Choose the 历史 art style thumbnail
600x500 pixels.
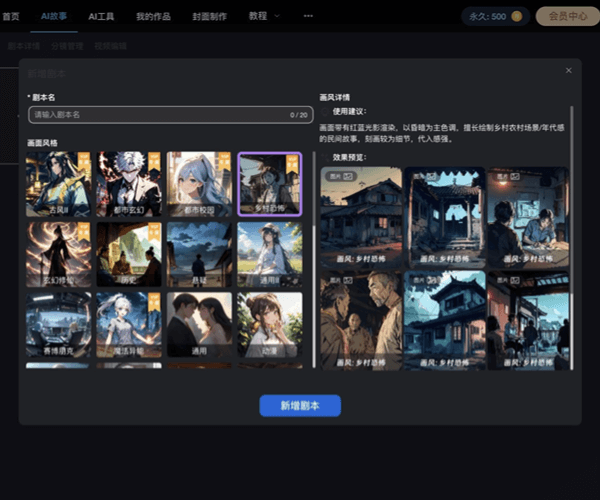pos(129,254)
